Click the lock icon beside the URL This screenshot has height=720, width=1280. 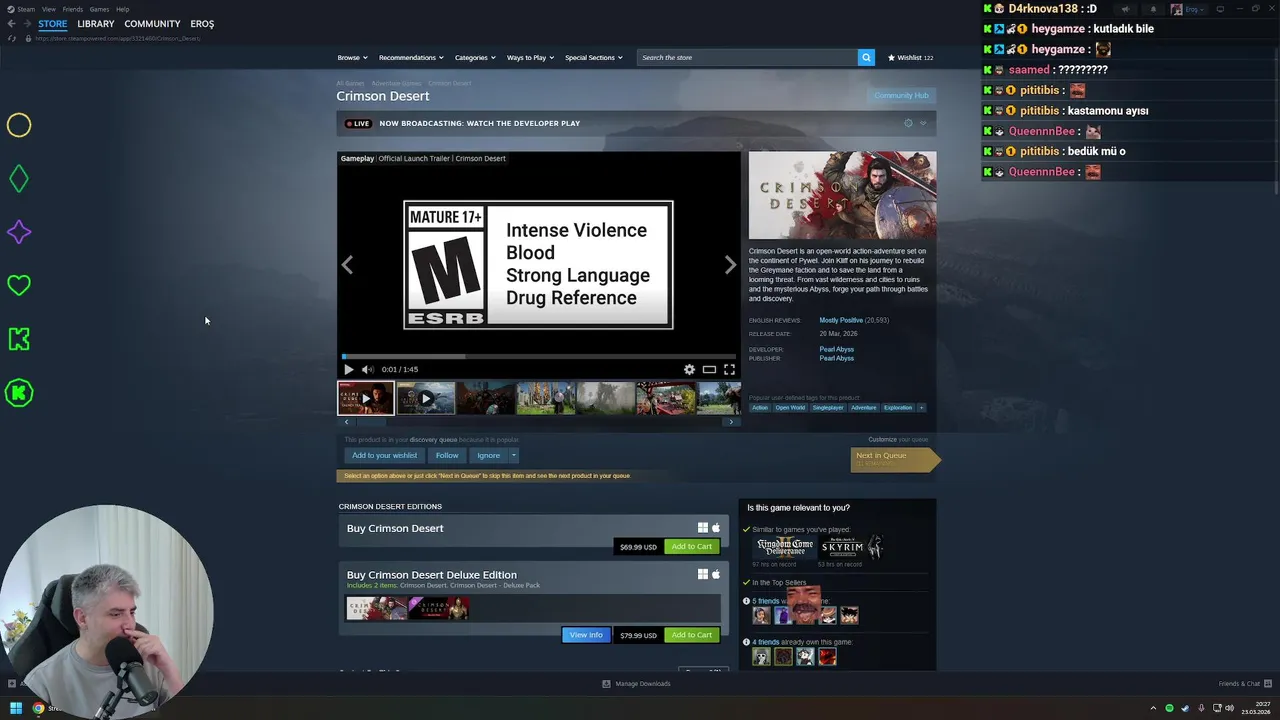[x=28, y=38]
